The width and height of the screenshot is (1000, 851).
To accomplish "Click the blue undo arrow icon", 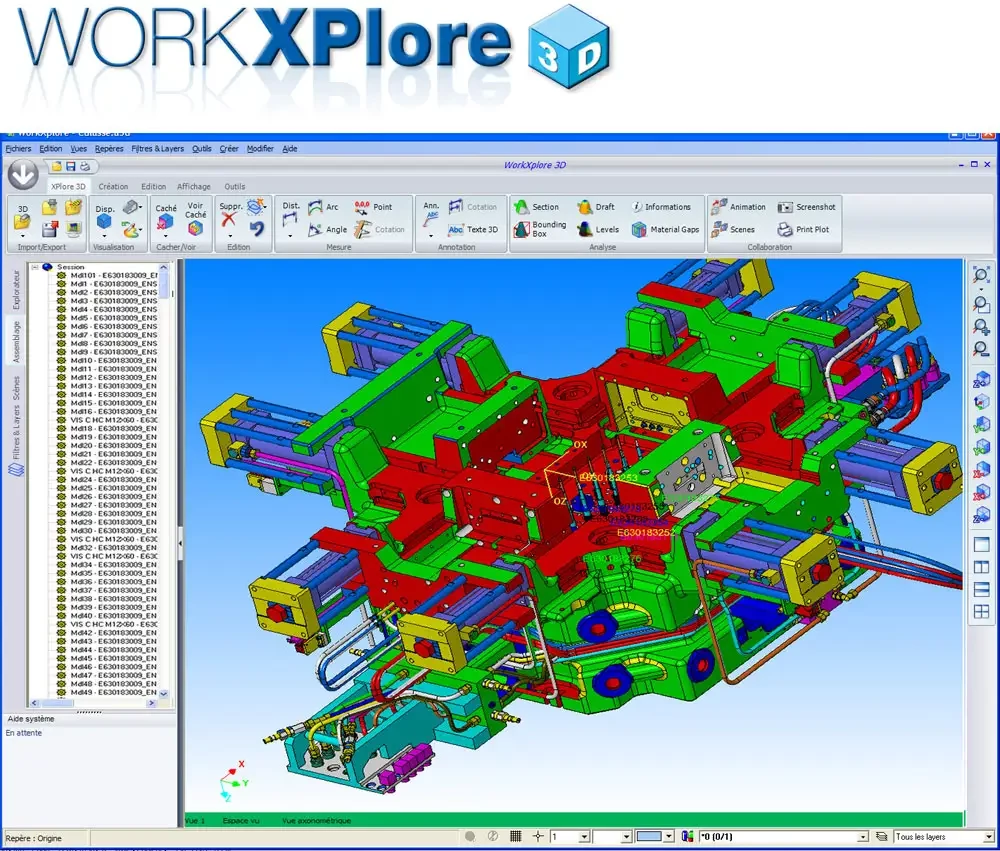I will (x=256, y=228).
